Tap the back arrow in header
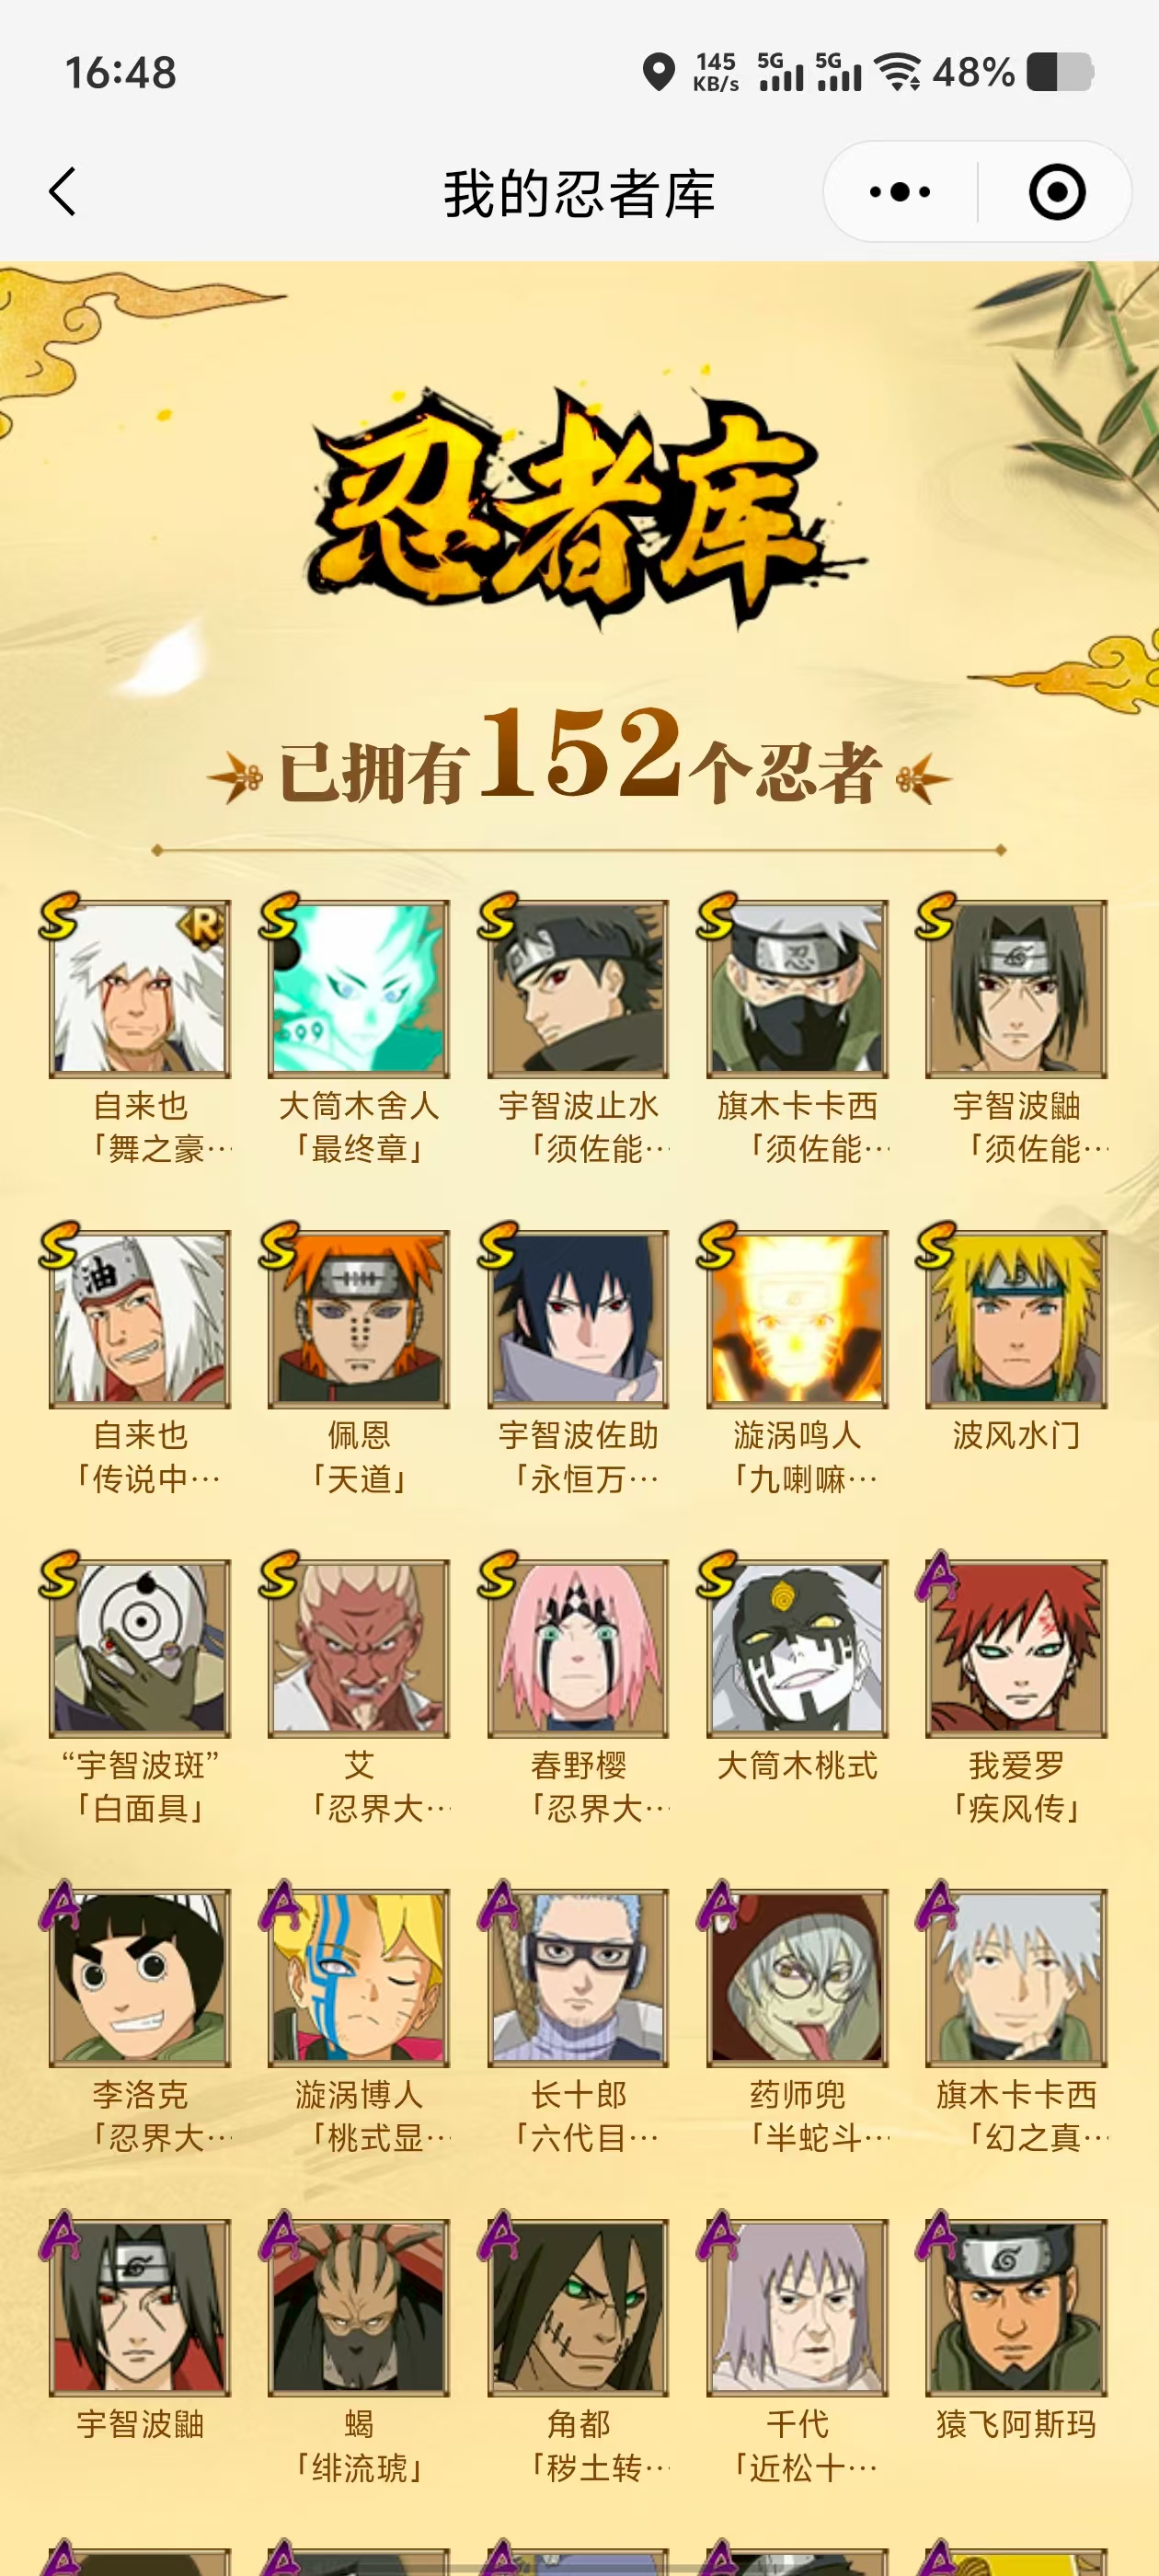 click(62, 191)
